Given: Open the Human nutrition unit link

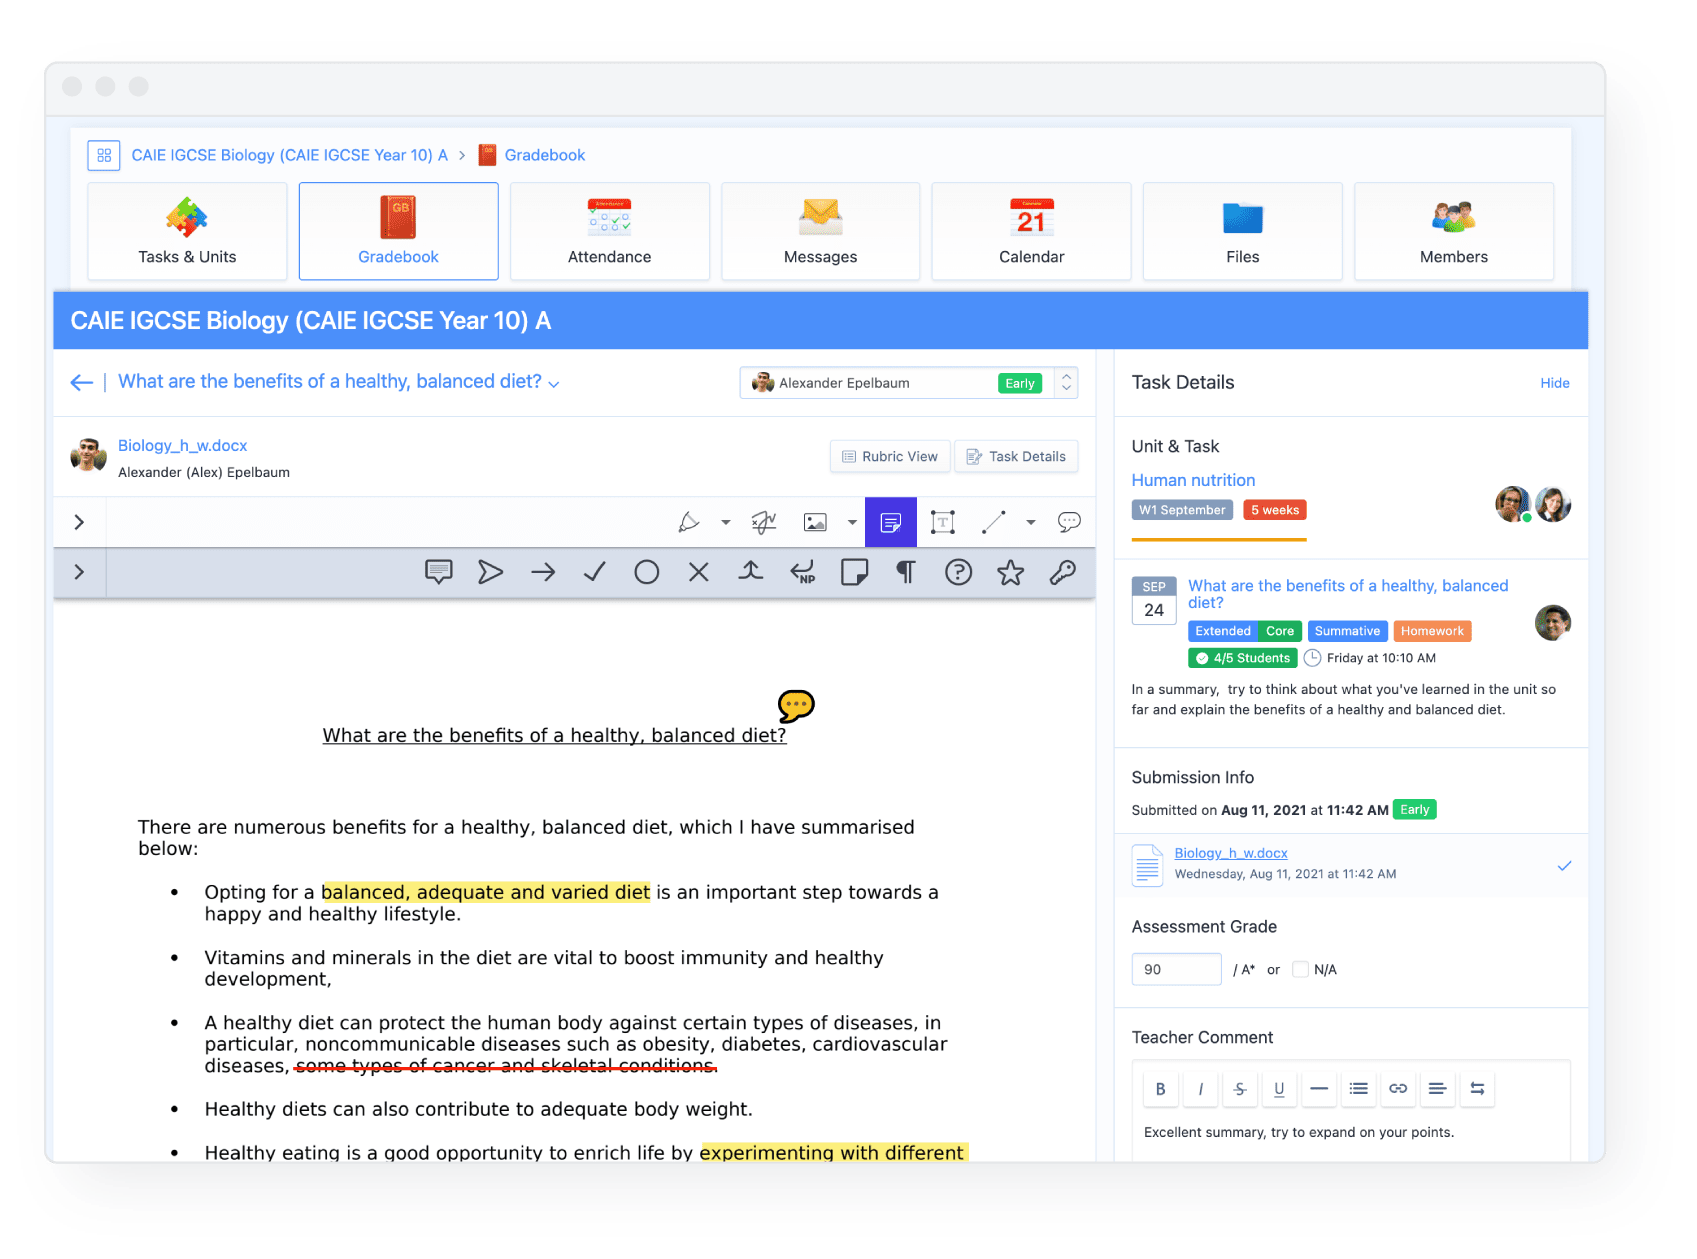Looking at the screenshot, I should [1193, 480].
